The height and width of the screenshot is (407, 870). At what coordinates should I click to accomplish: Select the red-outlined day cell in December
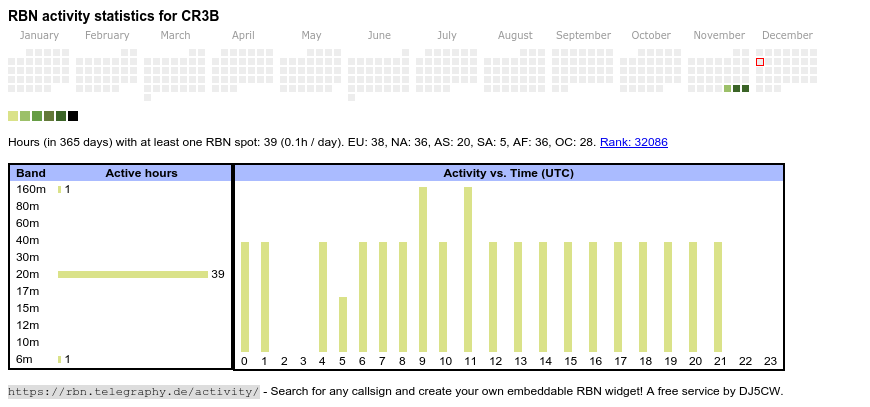(760, 62)
